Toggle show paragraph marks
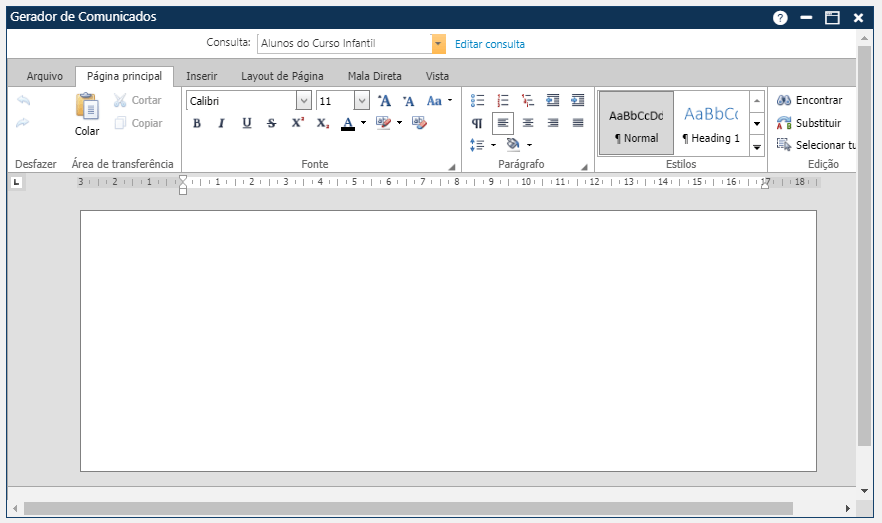Screen dimensions: 882x523 click(x=477, y=123)
